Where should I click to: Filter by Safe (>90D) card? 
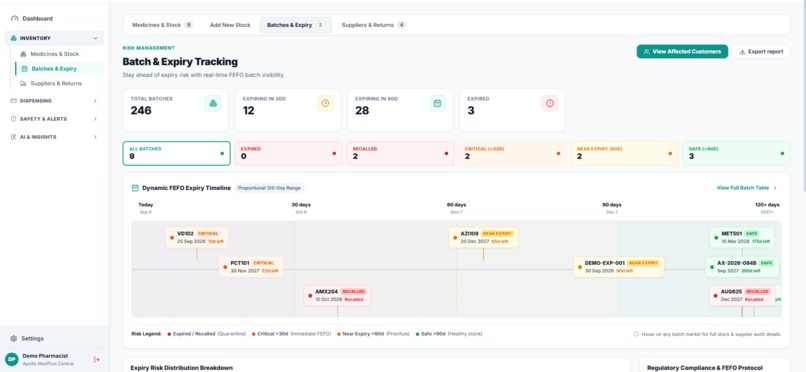(737, 153)
